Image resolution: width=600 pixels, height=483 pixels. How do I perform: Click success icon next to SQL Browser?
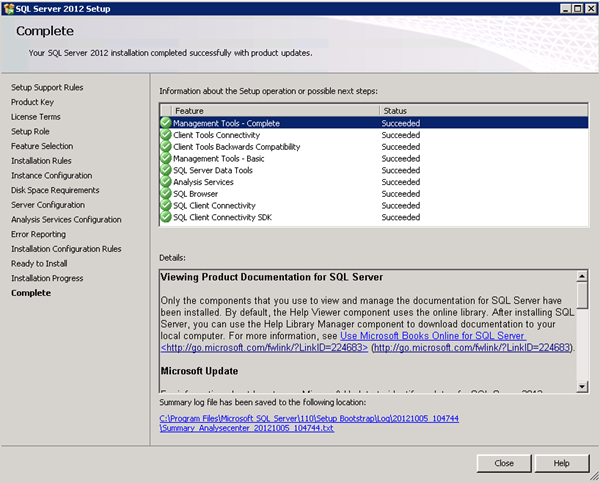tap(166, 193)
